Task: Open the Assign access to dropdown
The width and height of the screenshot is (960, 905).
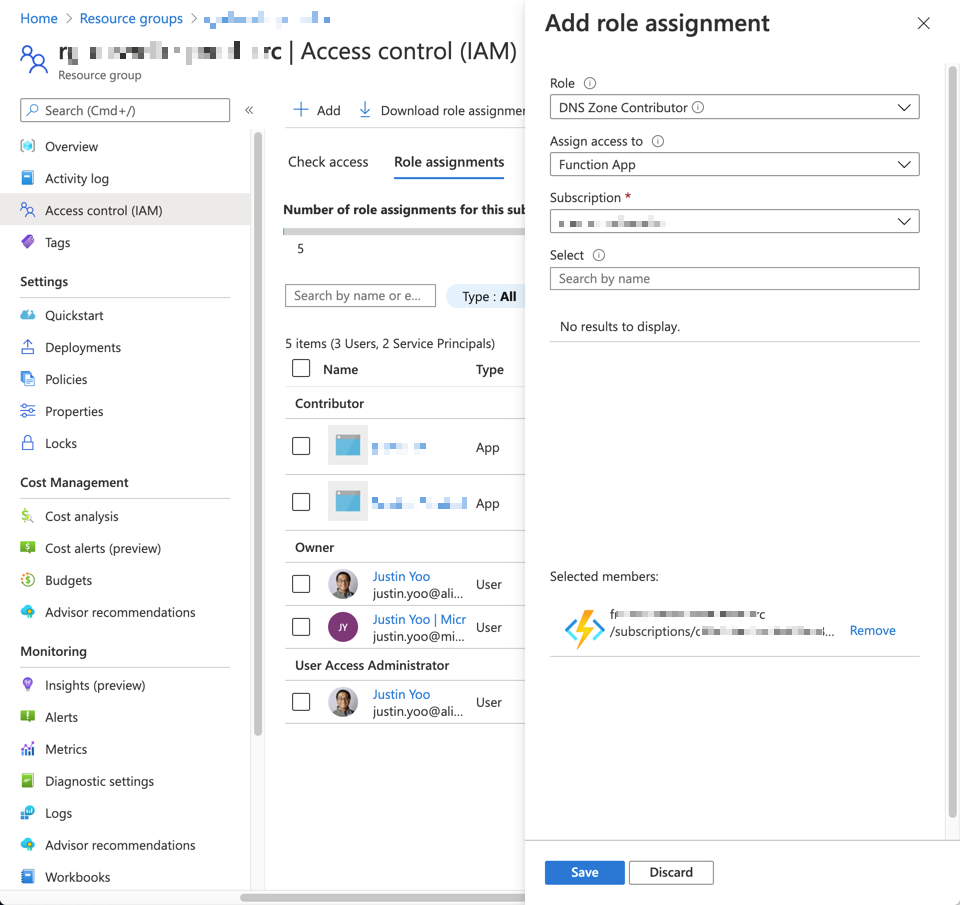Action: tap(734, 164)
